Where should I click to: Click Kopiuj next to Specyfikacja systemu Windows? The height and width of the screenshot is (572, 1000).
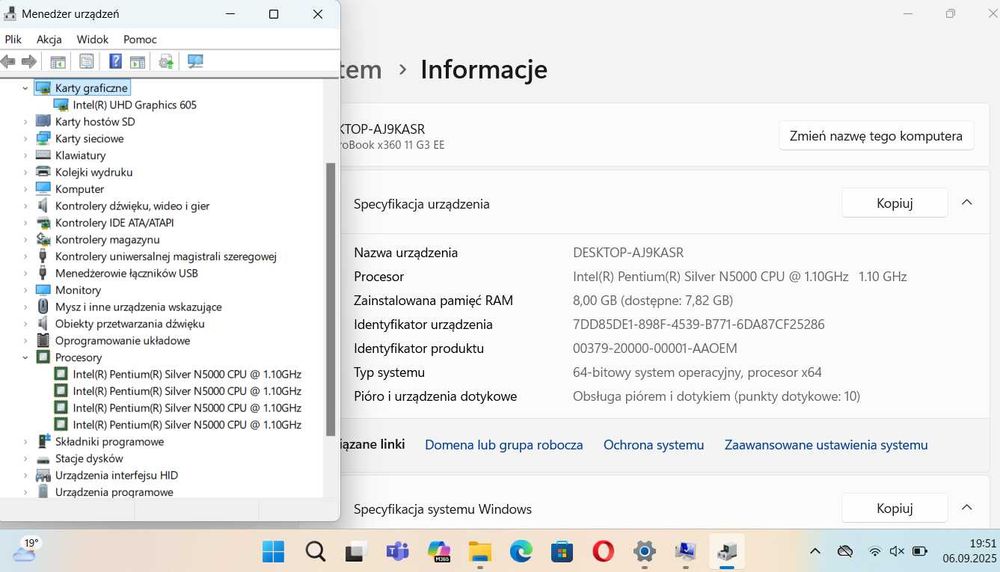(894, 508)
